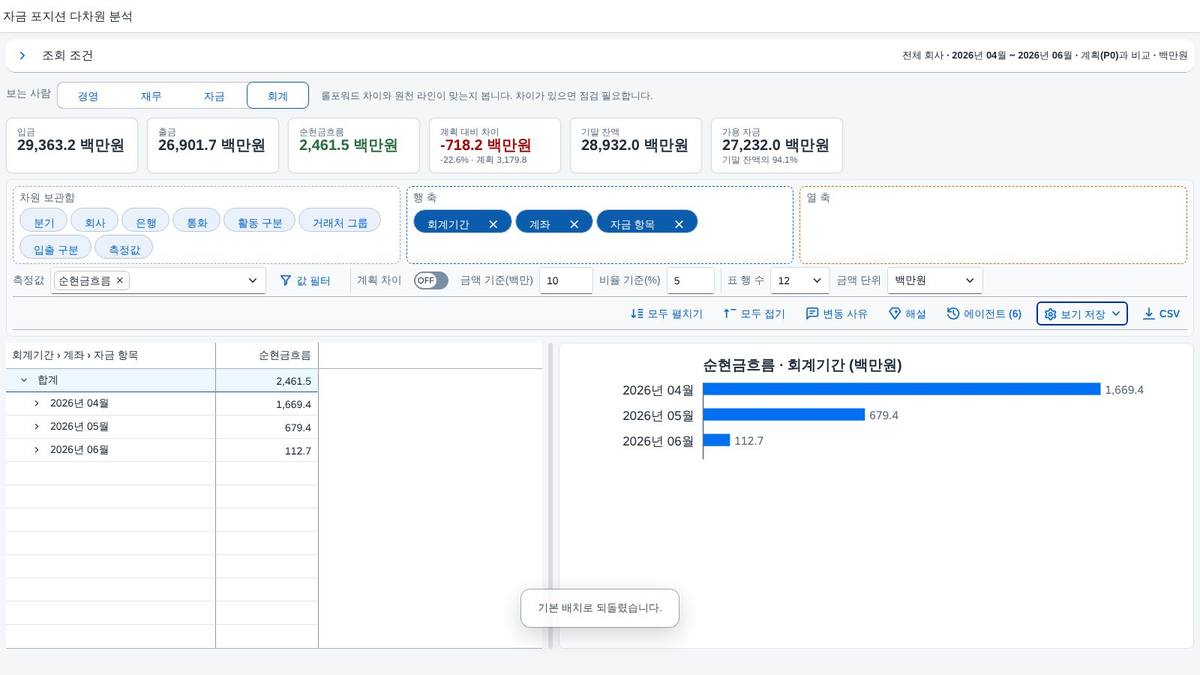Screen dimensions: 1200x675
Task: Open the 금액 단위 dropdown
Action: [x=935, y=281]
